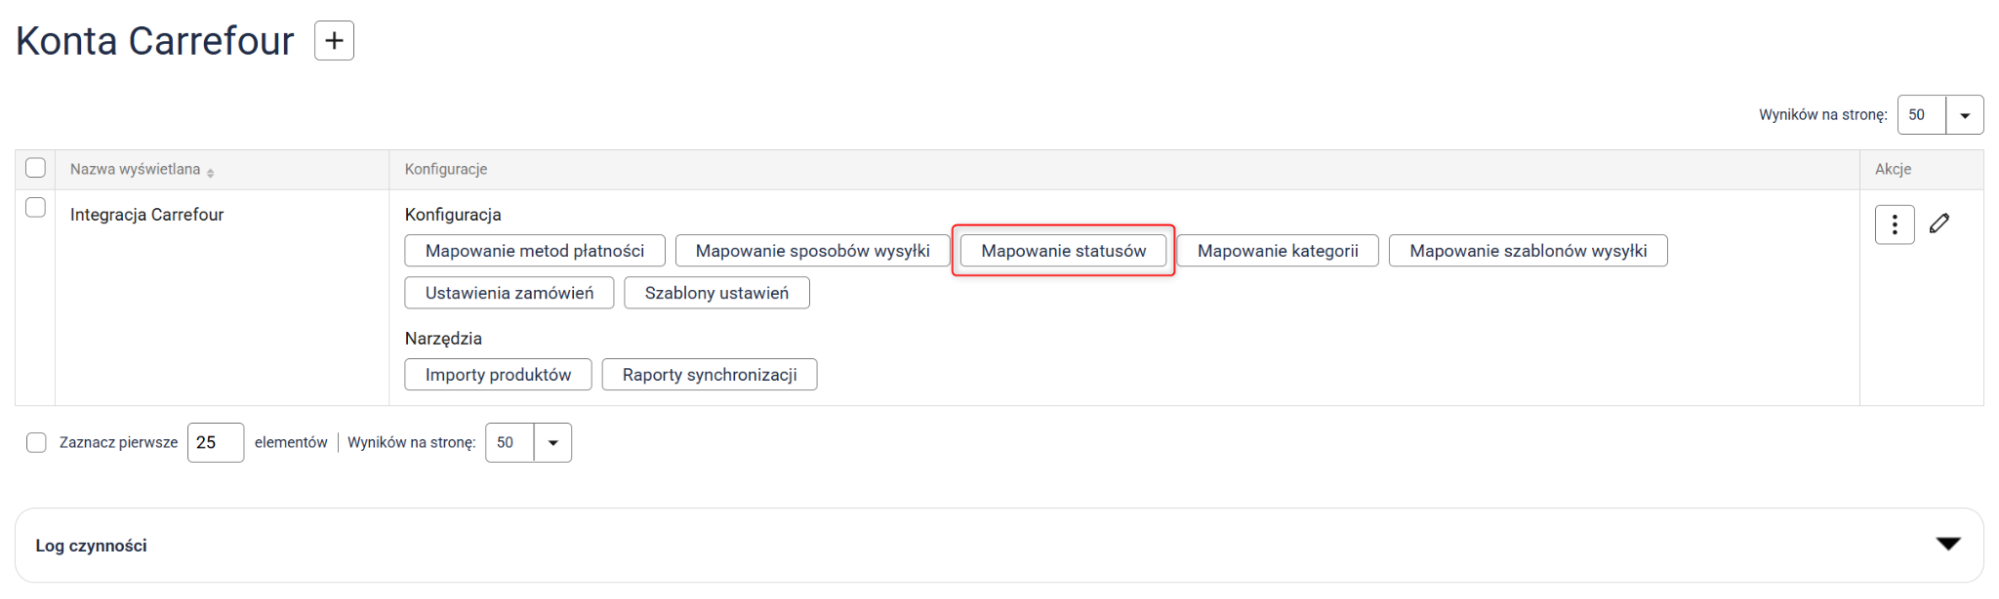Open Ustawienia zamówień settings

[509, 293]
